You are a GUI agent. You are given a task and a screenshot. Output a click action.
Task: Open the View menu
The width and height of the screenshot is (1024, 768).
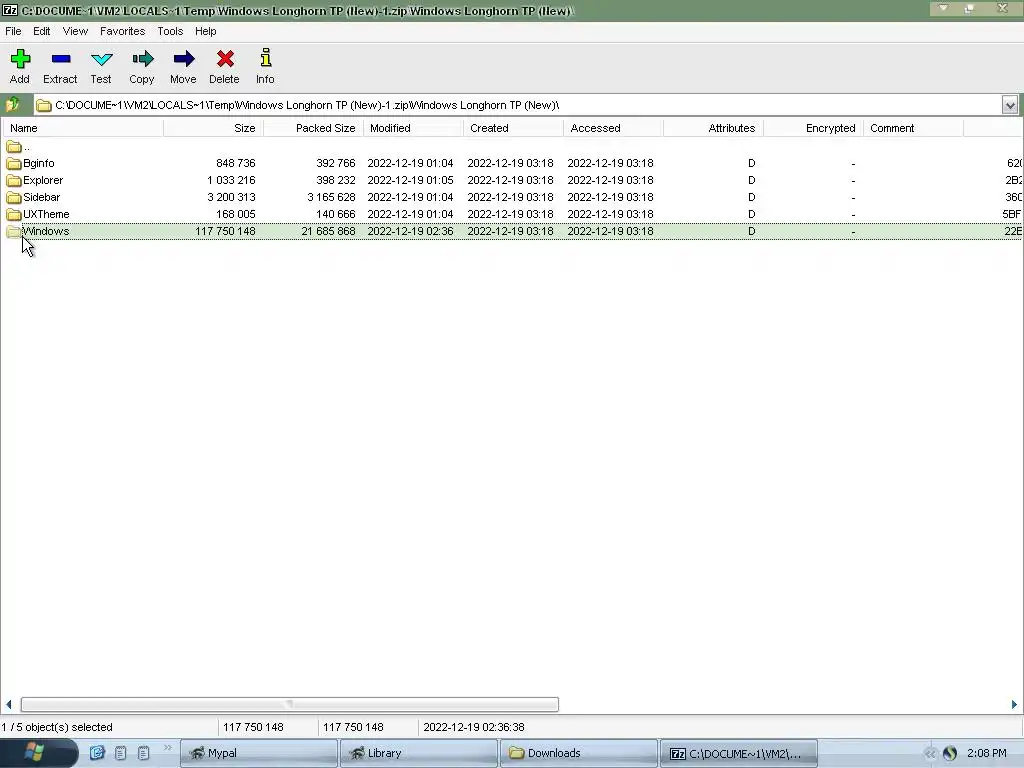coord(75,31)
